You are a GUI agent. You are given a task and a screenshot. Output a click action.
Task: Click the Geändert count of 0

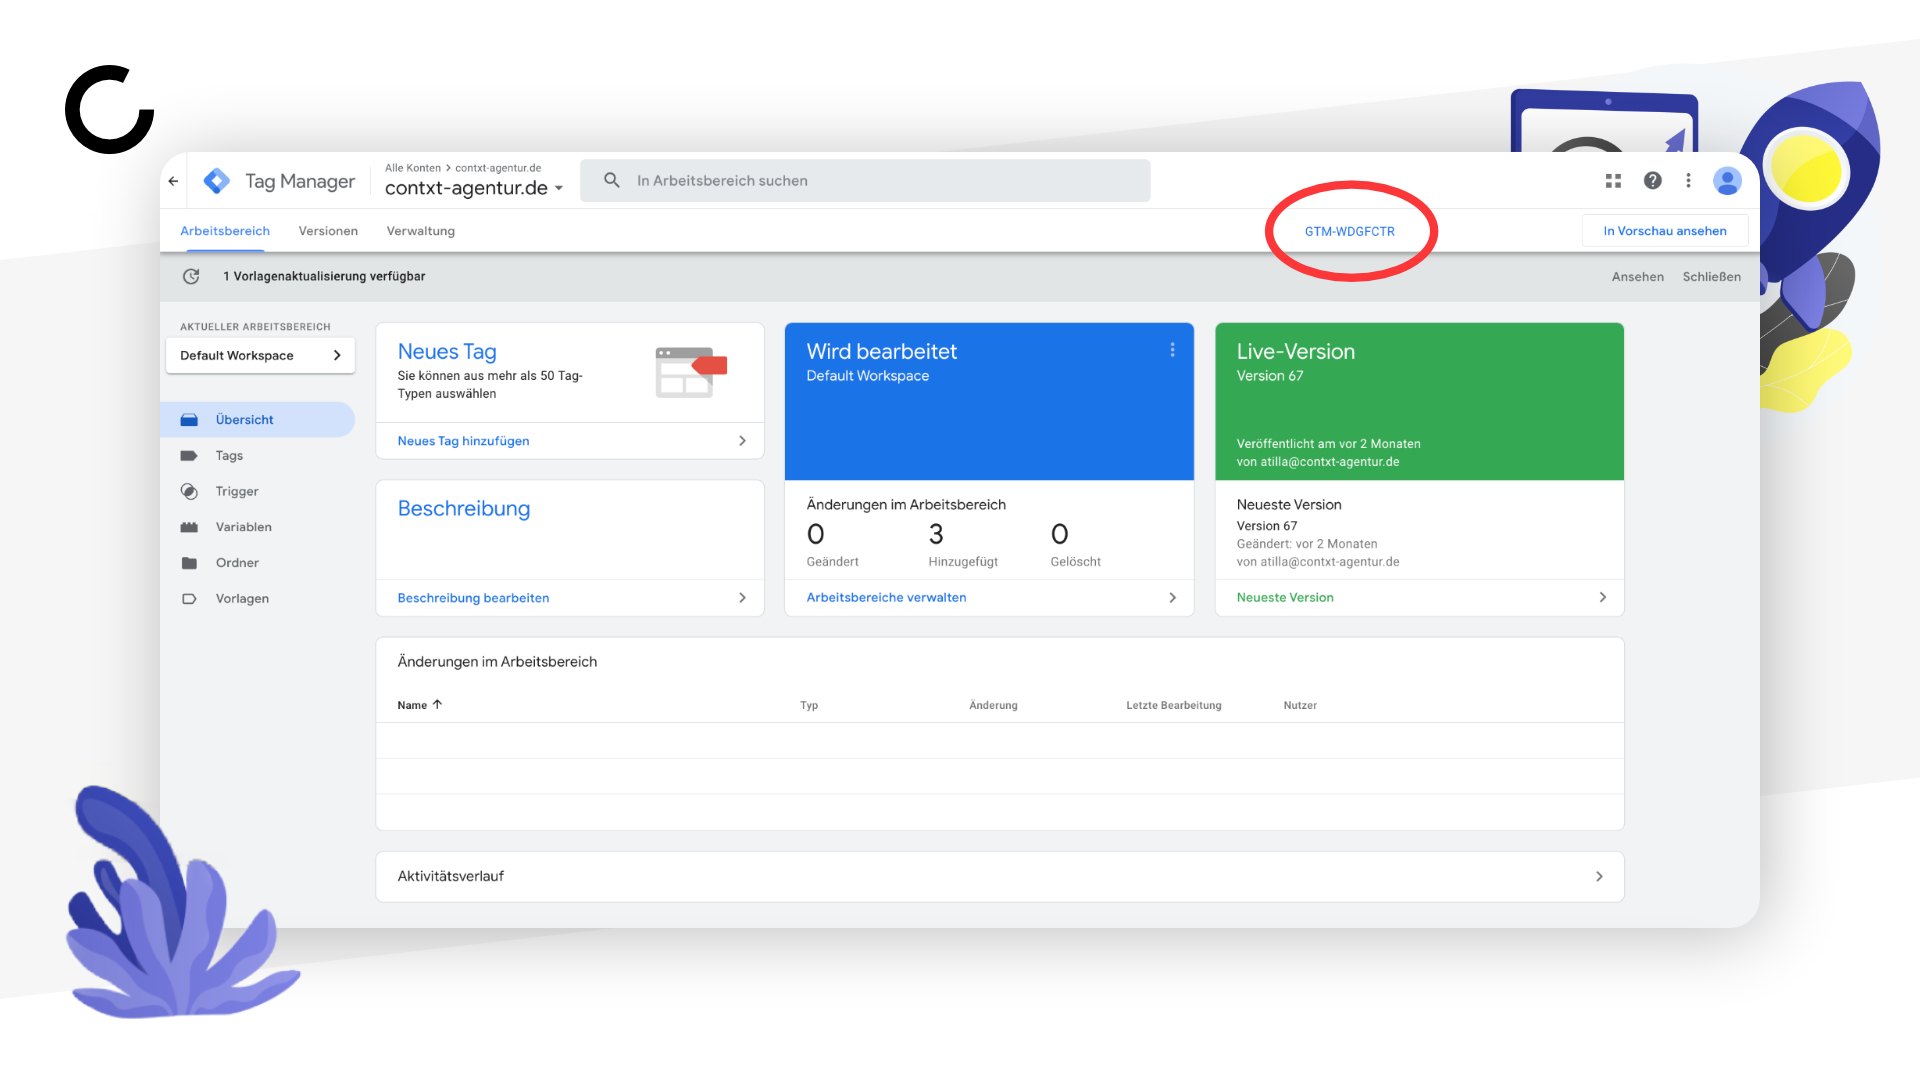pos(816,534)
